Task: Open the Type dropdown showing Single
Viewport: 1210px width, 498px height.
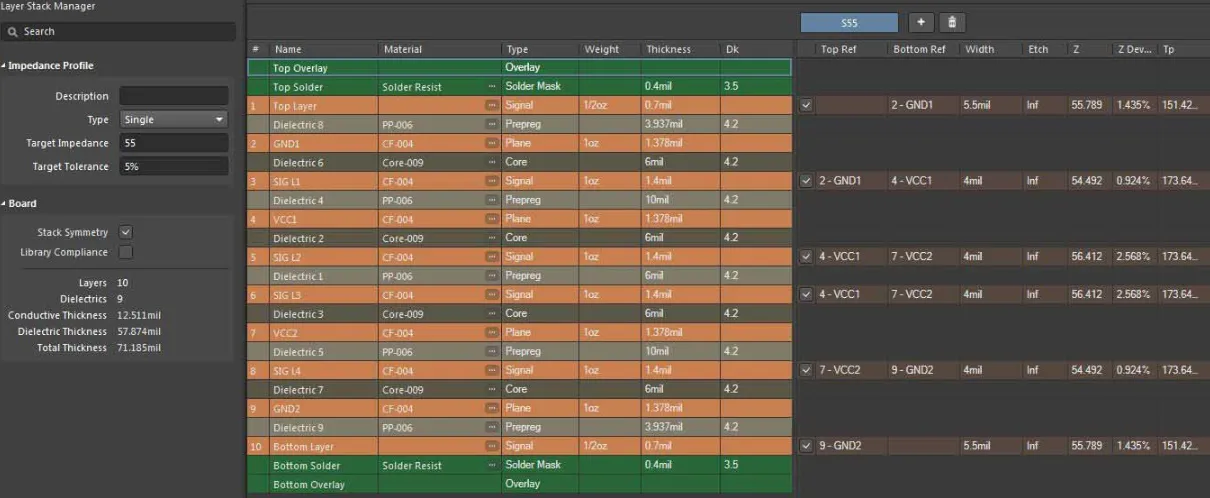Action: [173, 119]
